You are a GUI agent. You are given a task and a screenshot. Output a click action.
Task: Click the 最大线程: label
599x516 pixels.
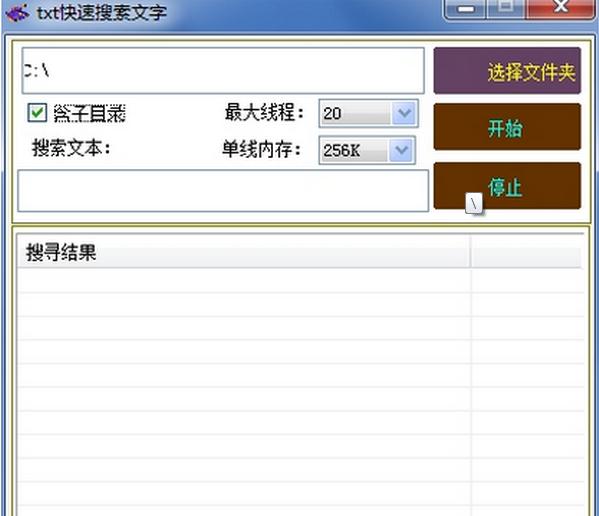264,113
